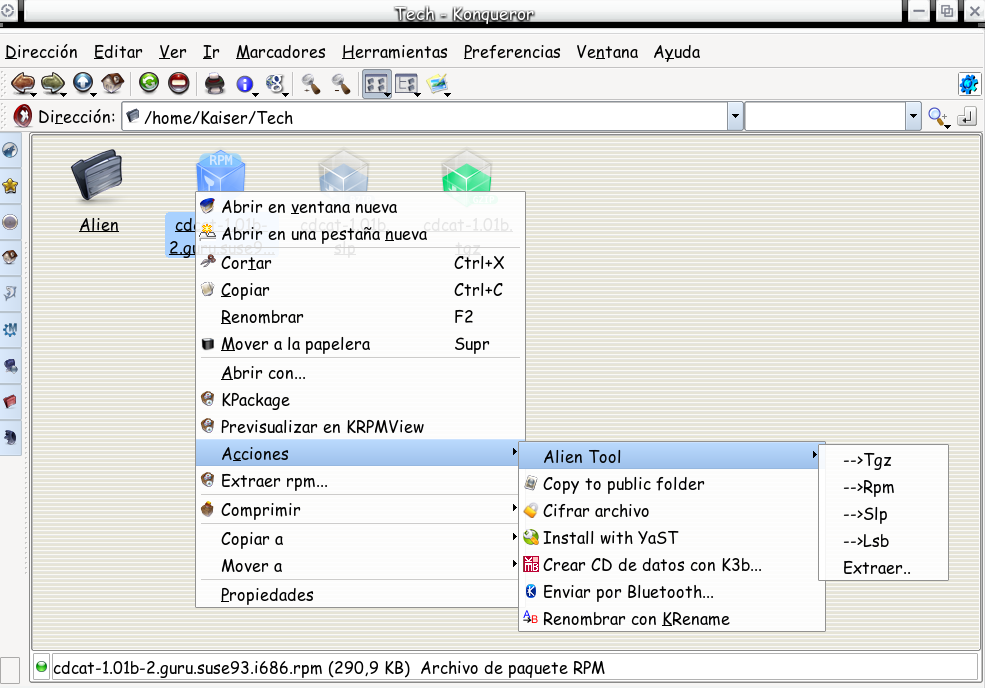Go up one directory with Up icon
Screen dimensions: 985x688
click(x=83, y=83)
